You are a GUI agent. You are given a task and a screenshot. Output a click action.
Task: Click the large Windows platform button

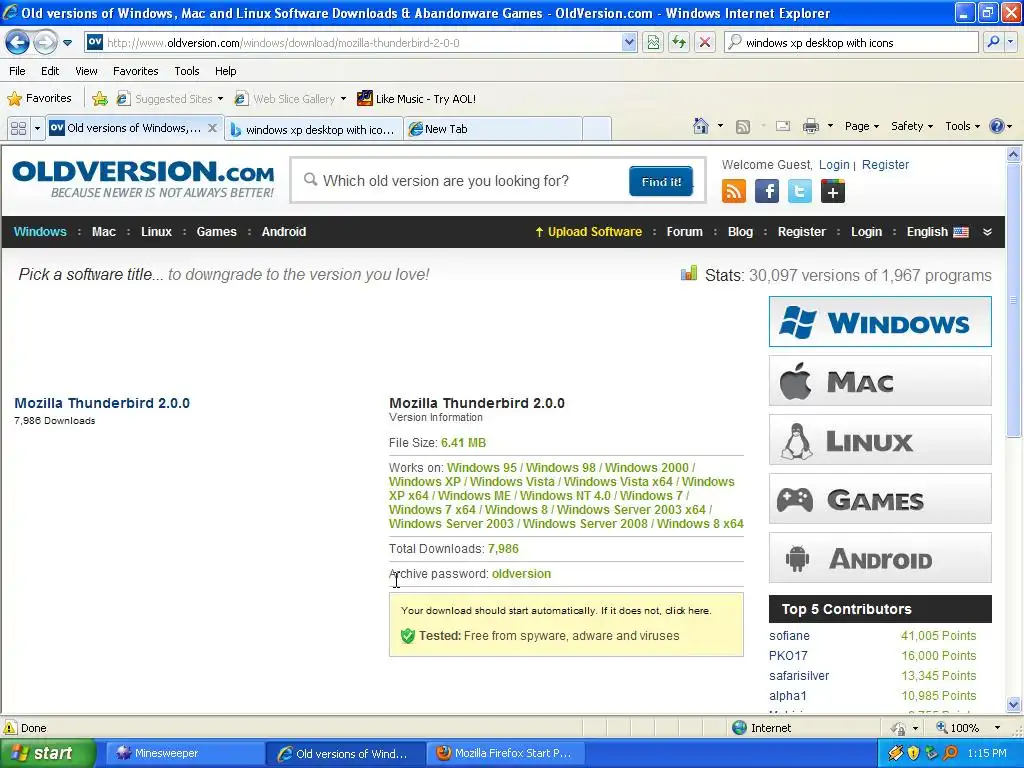click(880, 321)
